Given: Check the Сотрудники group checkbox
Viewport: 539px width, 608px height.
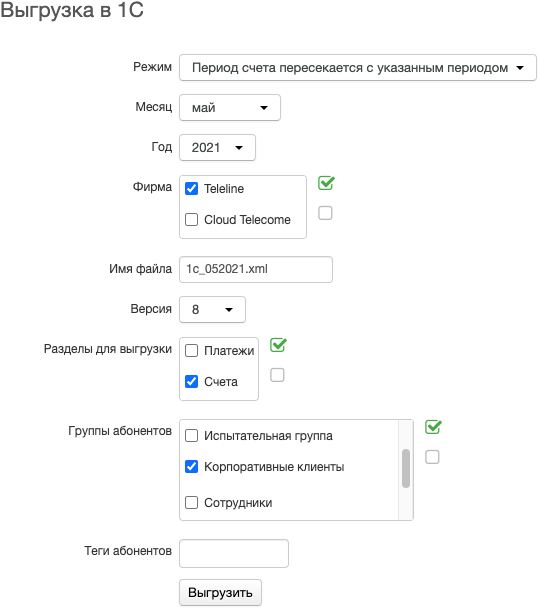Looking at the screenshot, I should [x=192, y=503].
